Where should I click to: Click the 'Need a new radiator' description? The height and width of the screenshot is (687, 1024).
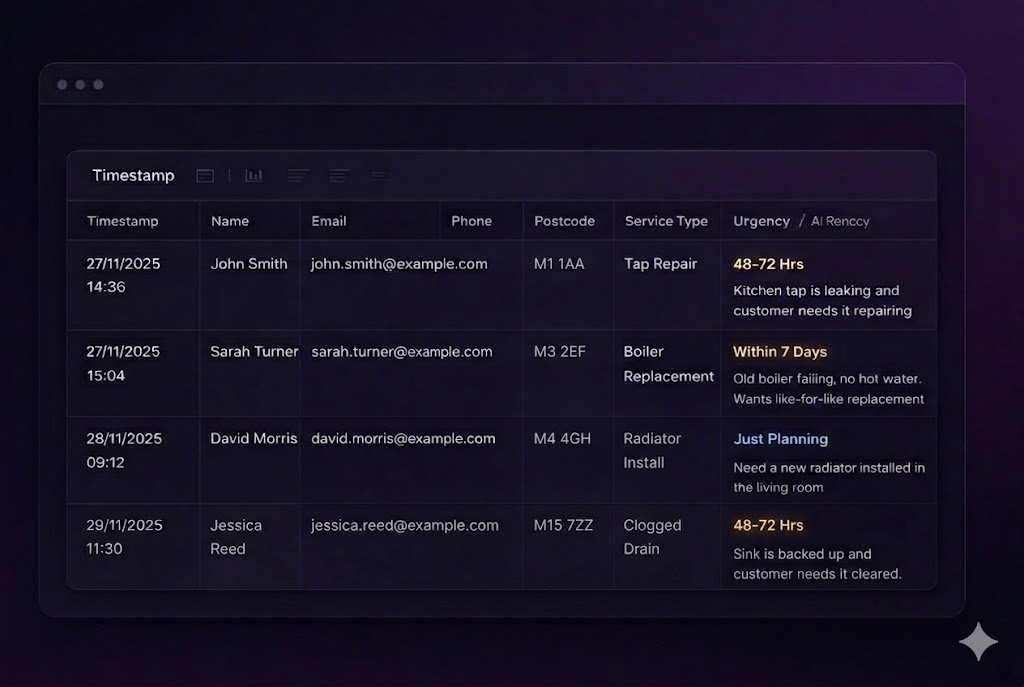point(829,477)
